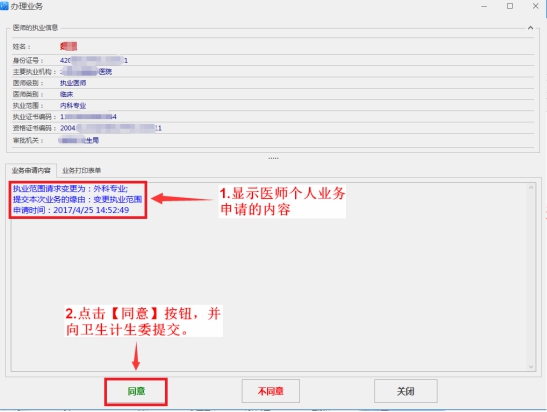
Task: Click the 关闭 button
Action: [x=406, y=391]
